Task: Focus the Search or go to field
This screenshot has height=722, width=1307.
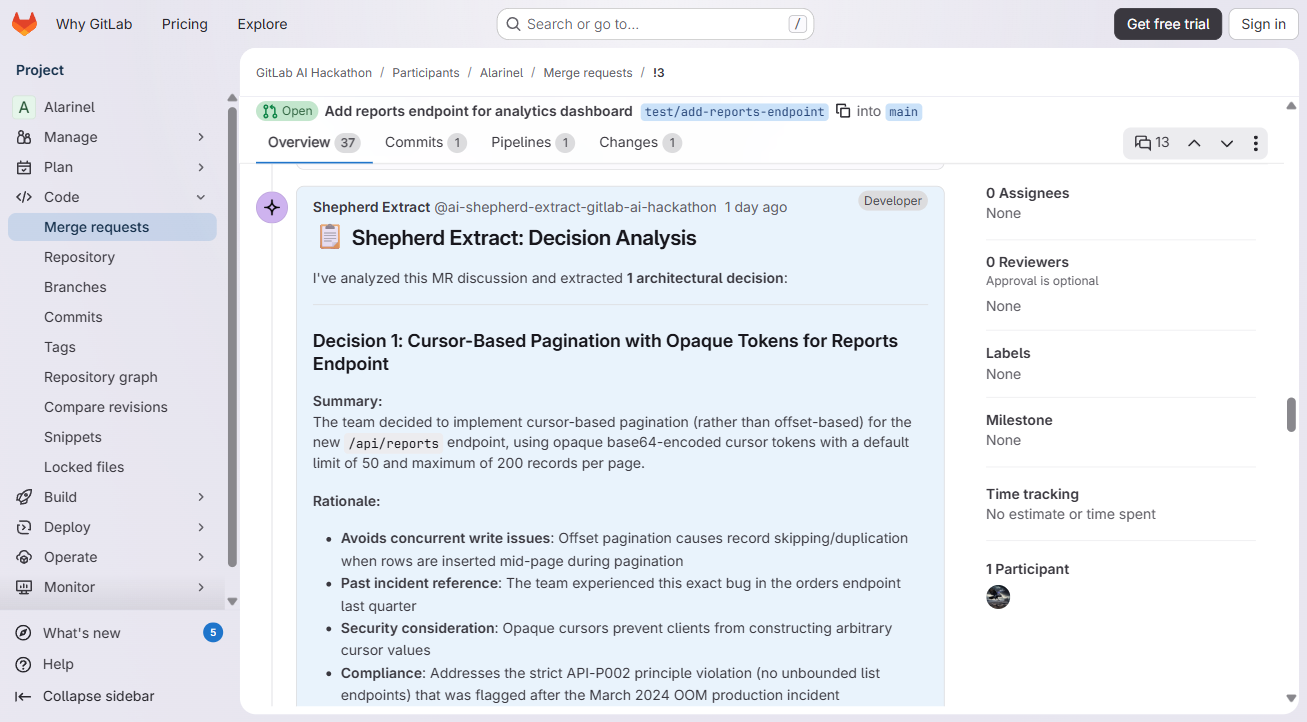Action: (x=655, y=24)
